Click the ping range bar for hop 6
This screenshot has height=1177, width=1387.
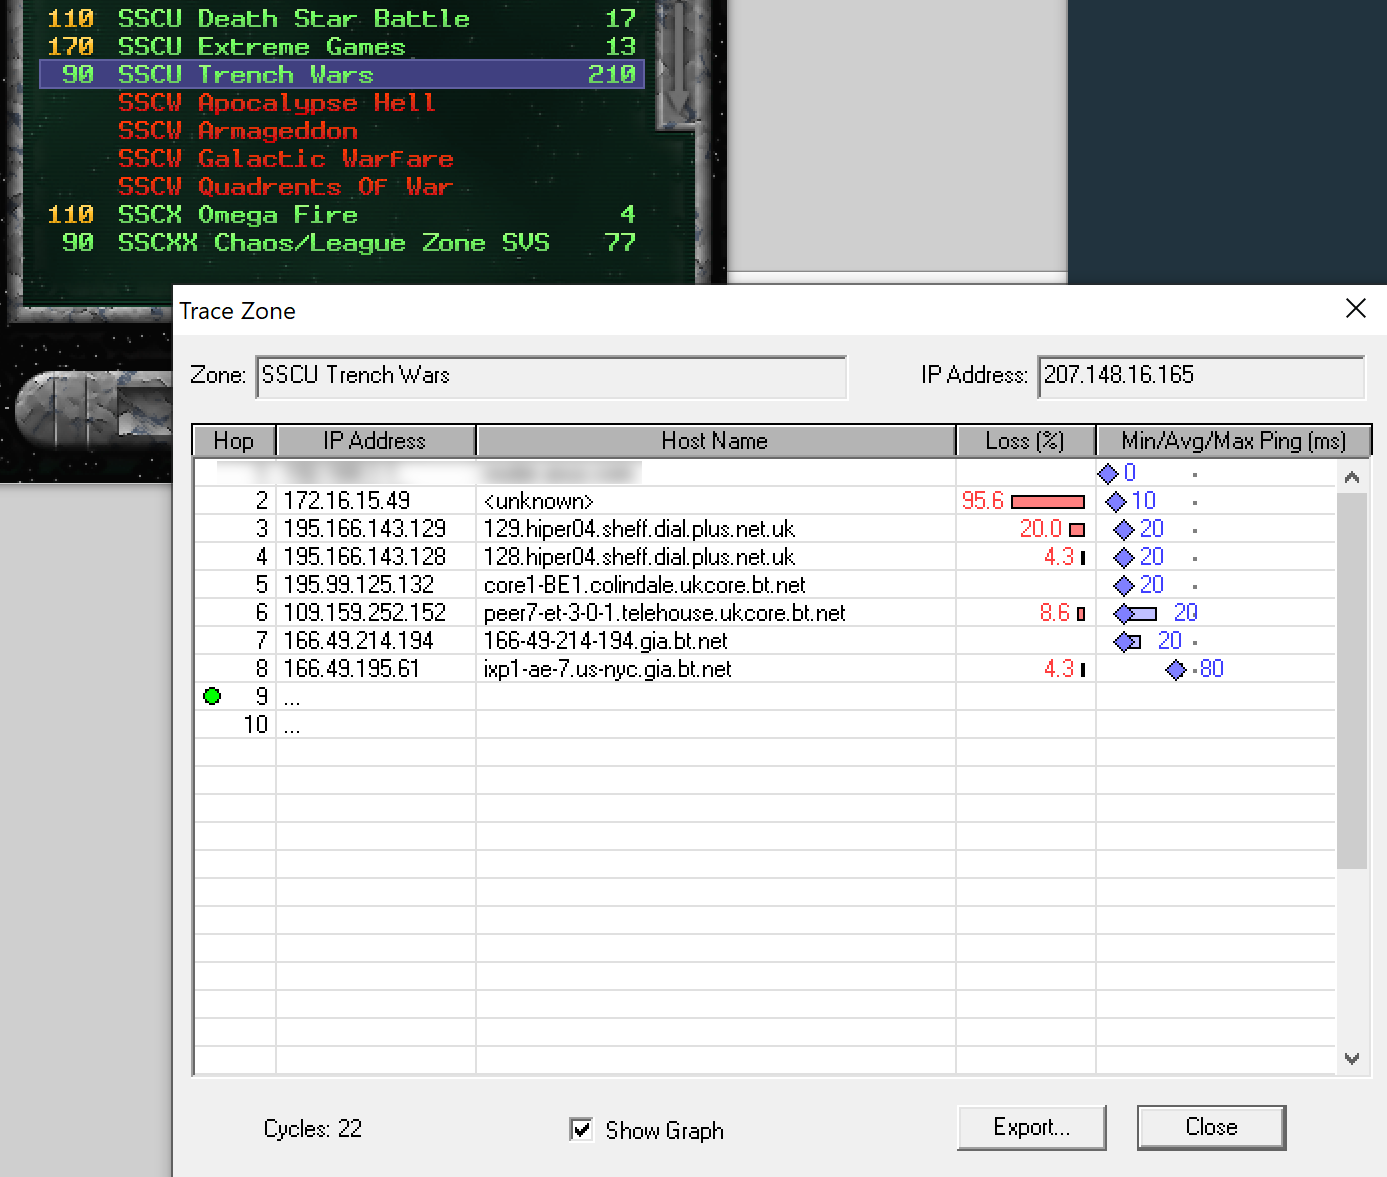(x=1138, y=614)
